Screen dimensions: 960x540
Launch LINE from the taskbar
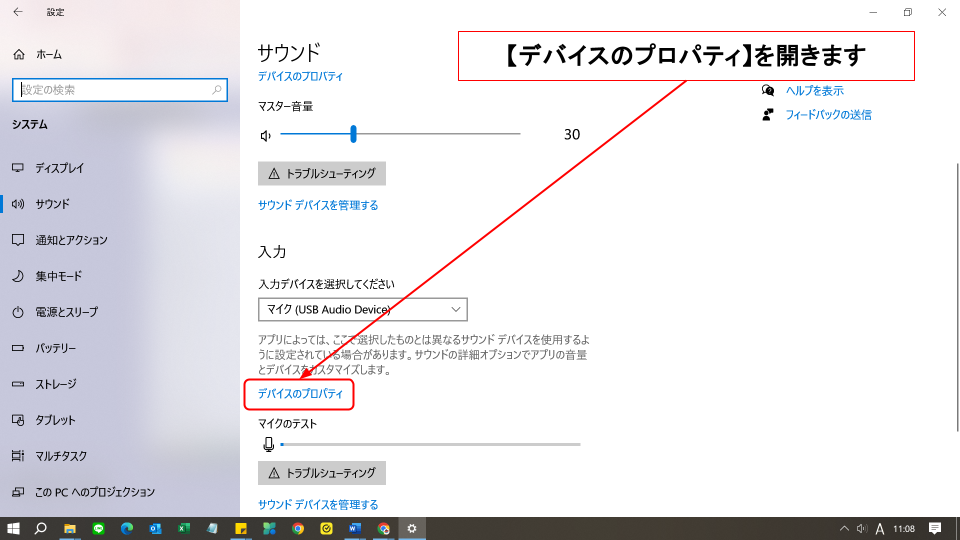pyautogui.click(x=98, y=528)
